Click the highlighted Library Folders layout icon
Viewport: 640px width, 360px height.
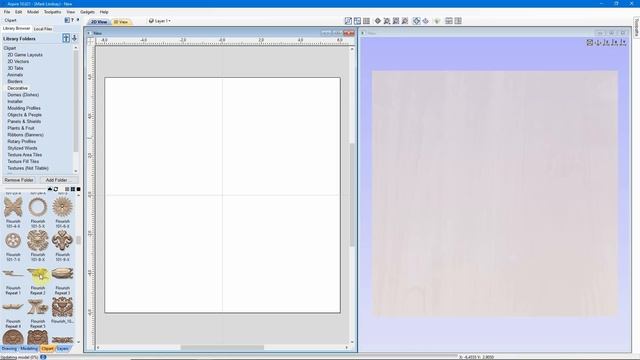point(66,38)
